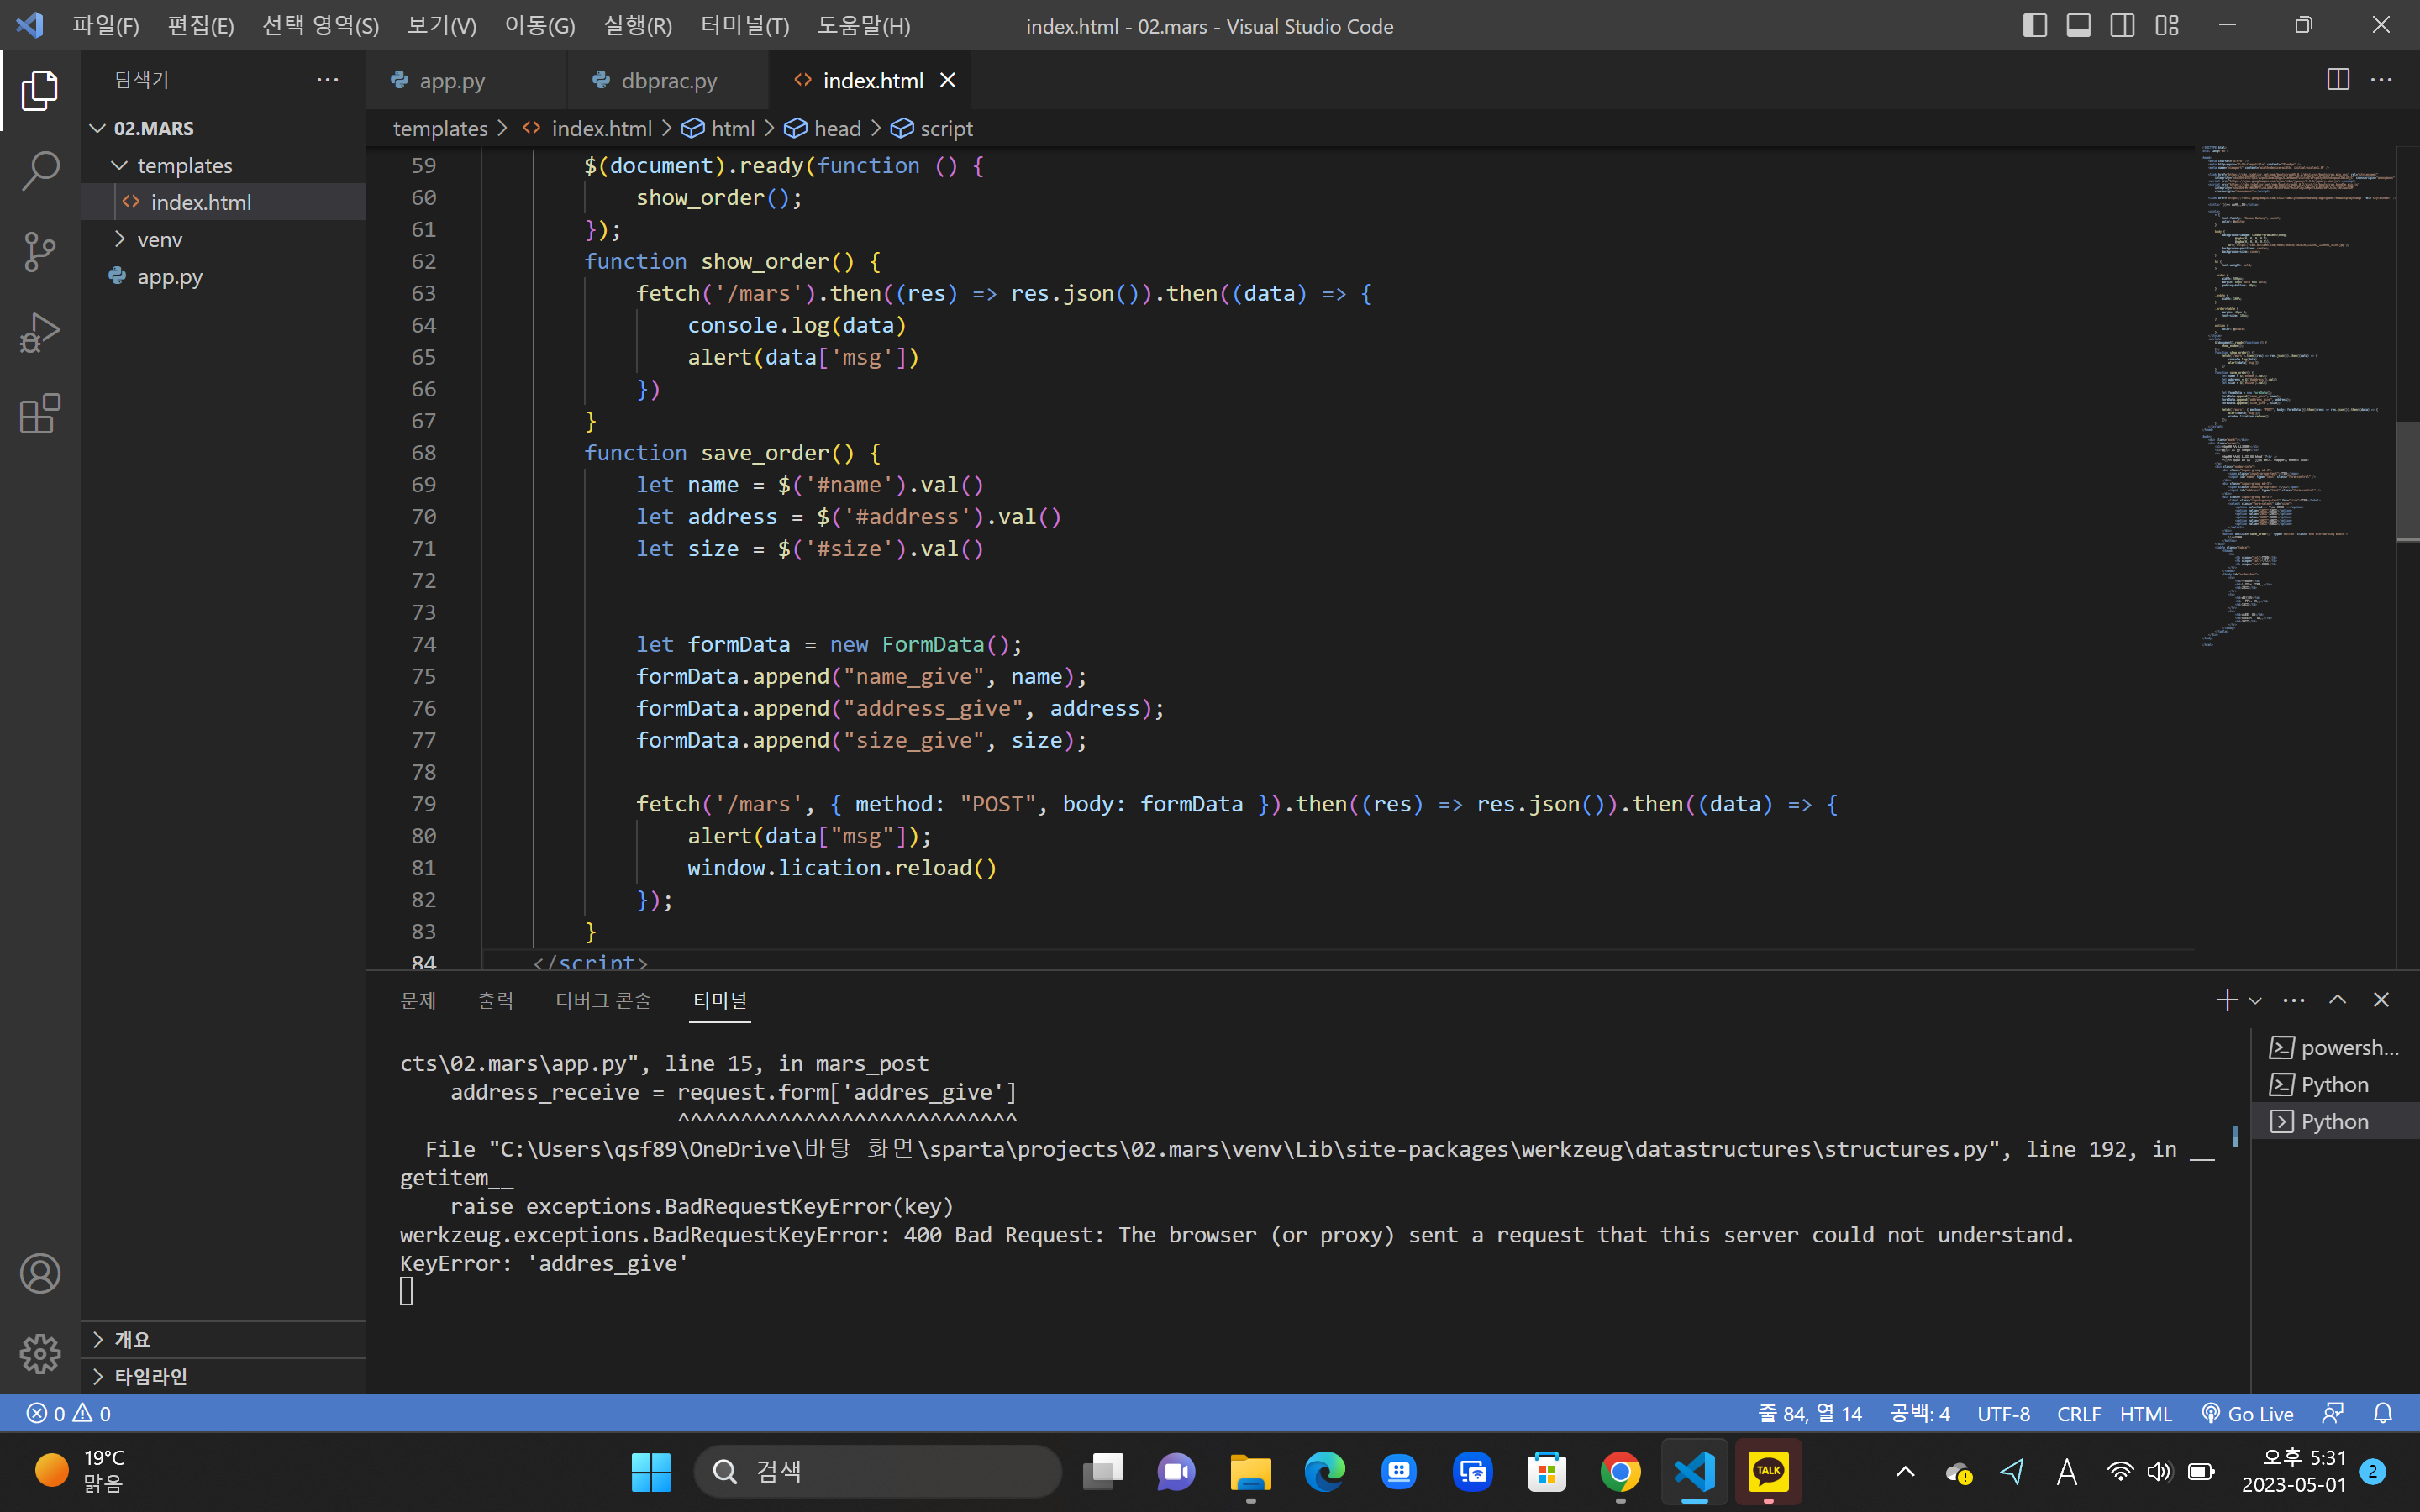This screenshot has height=1512, width=2420.
Task: Open the Accounts menu icon
Action: pyautogui.click(x=40, y=1273)
